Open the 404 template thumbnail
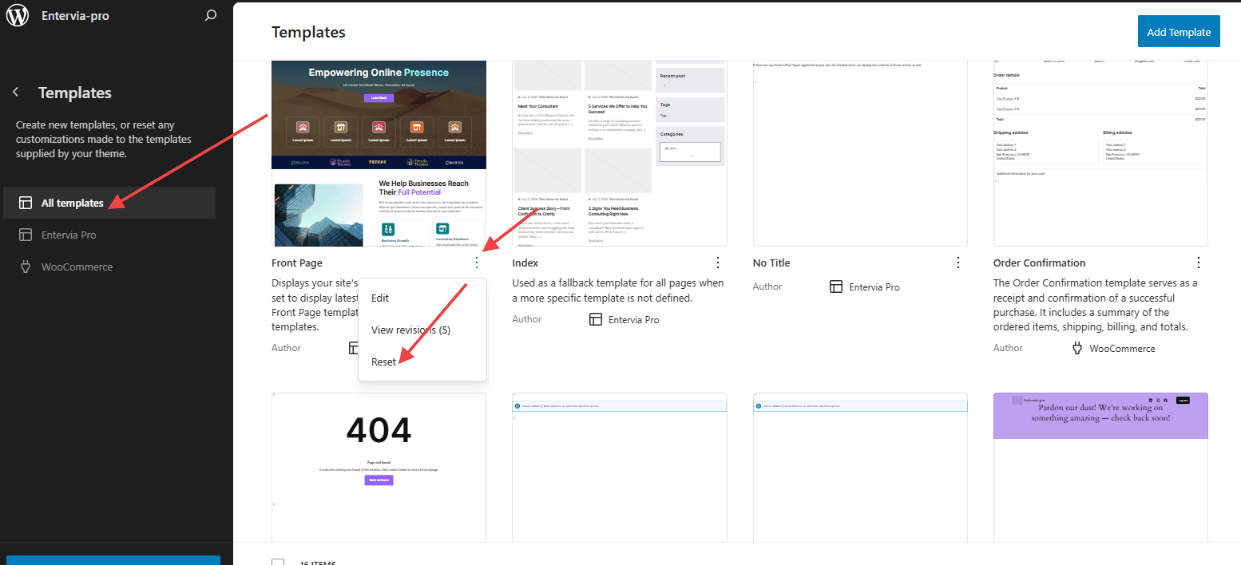1241x565 pixels. pyautogui.click(x=379, y=466)
